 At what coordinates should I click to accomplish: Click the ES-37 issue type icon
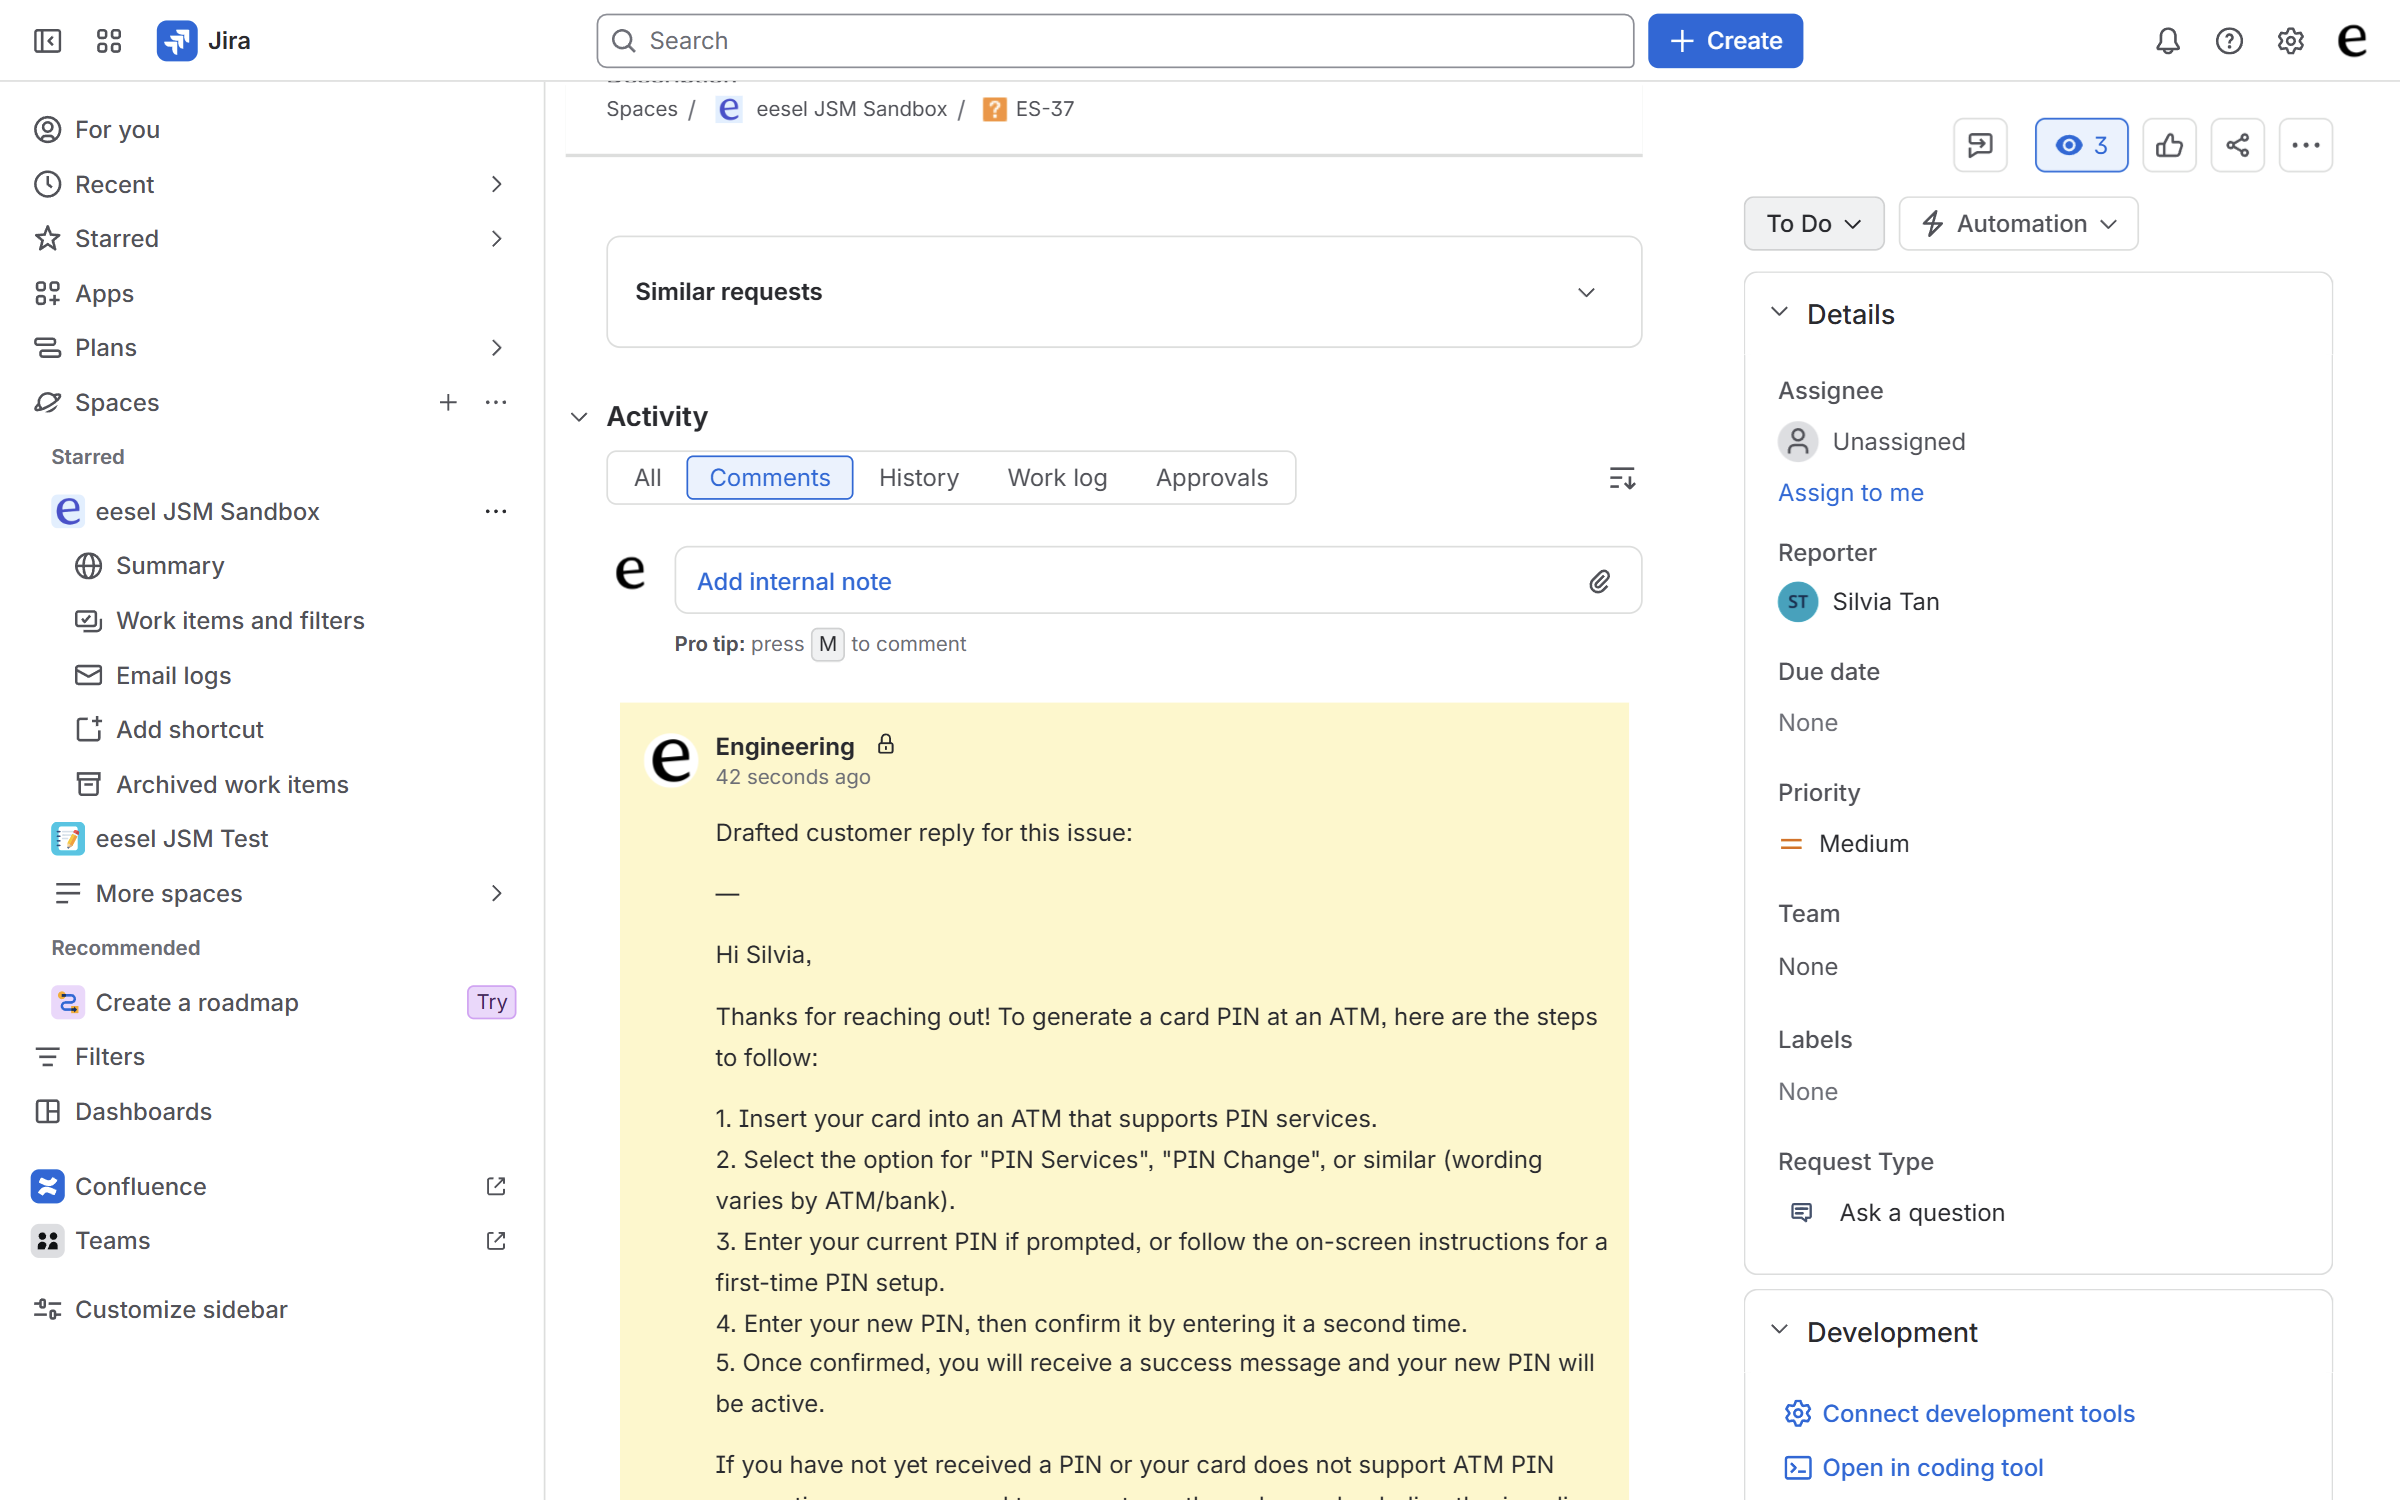pyautogui.click(x=994, y=109)
